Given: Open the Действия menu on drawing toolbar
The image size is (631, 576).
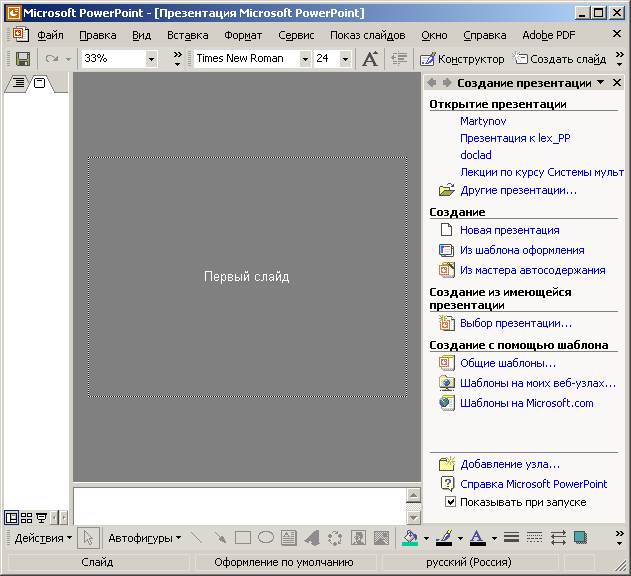Looking at the screenshot, I should pos(43,538).
